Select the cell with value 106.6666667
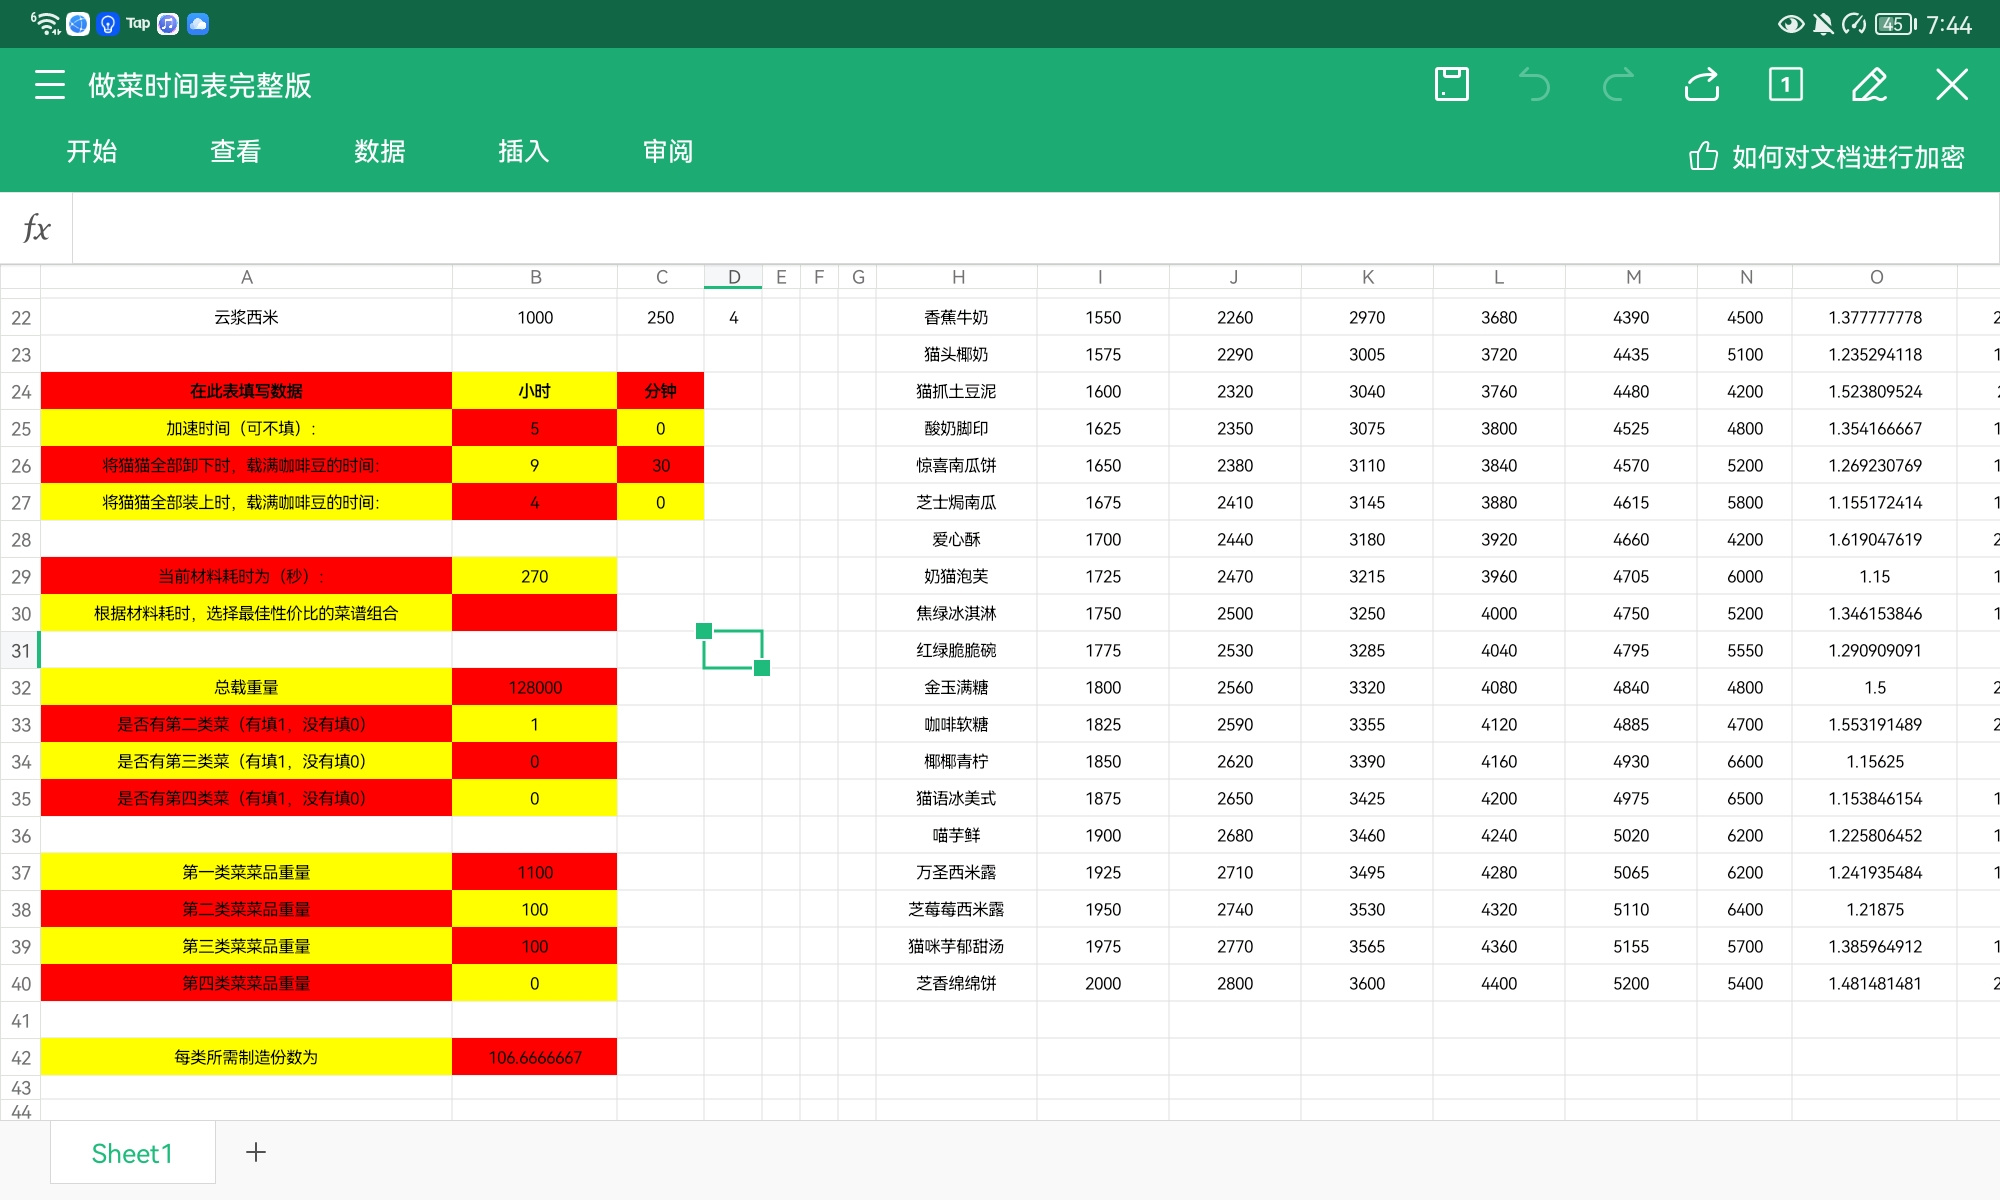Screen dimensions: 2000x1200 coord(535,1057)
